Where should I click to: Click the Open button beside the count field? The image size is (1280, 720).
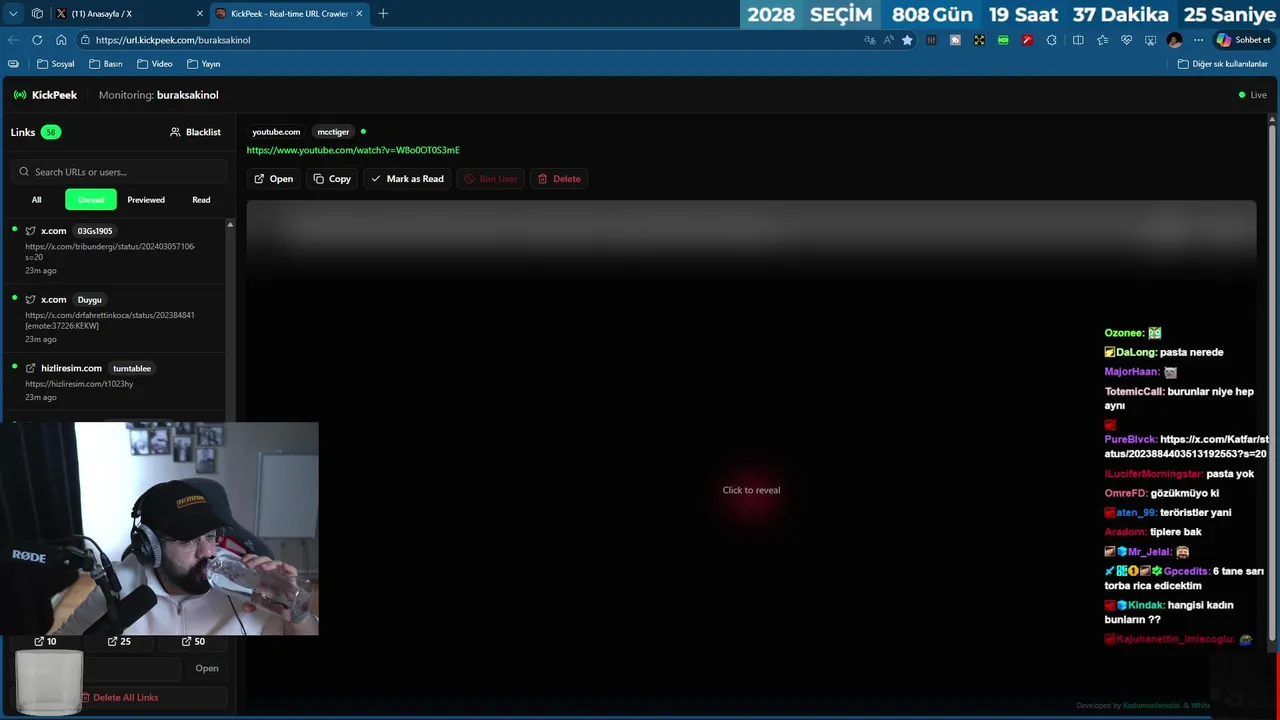pyautogui.click(x=207, y=668)
